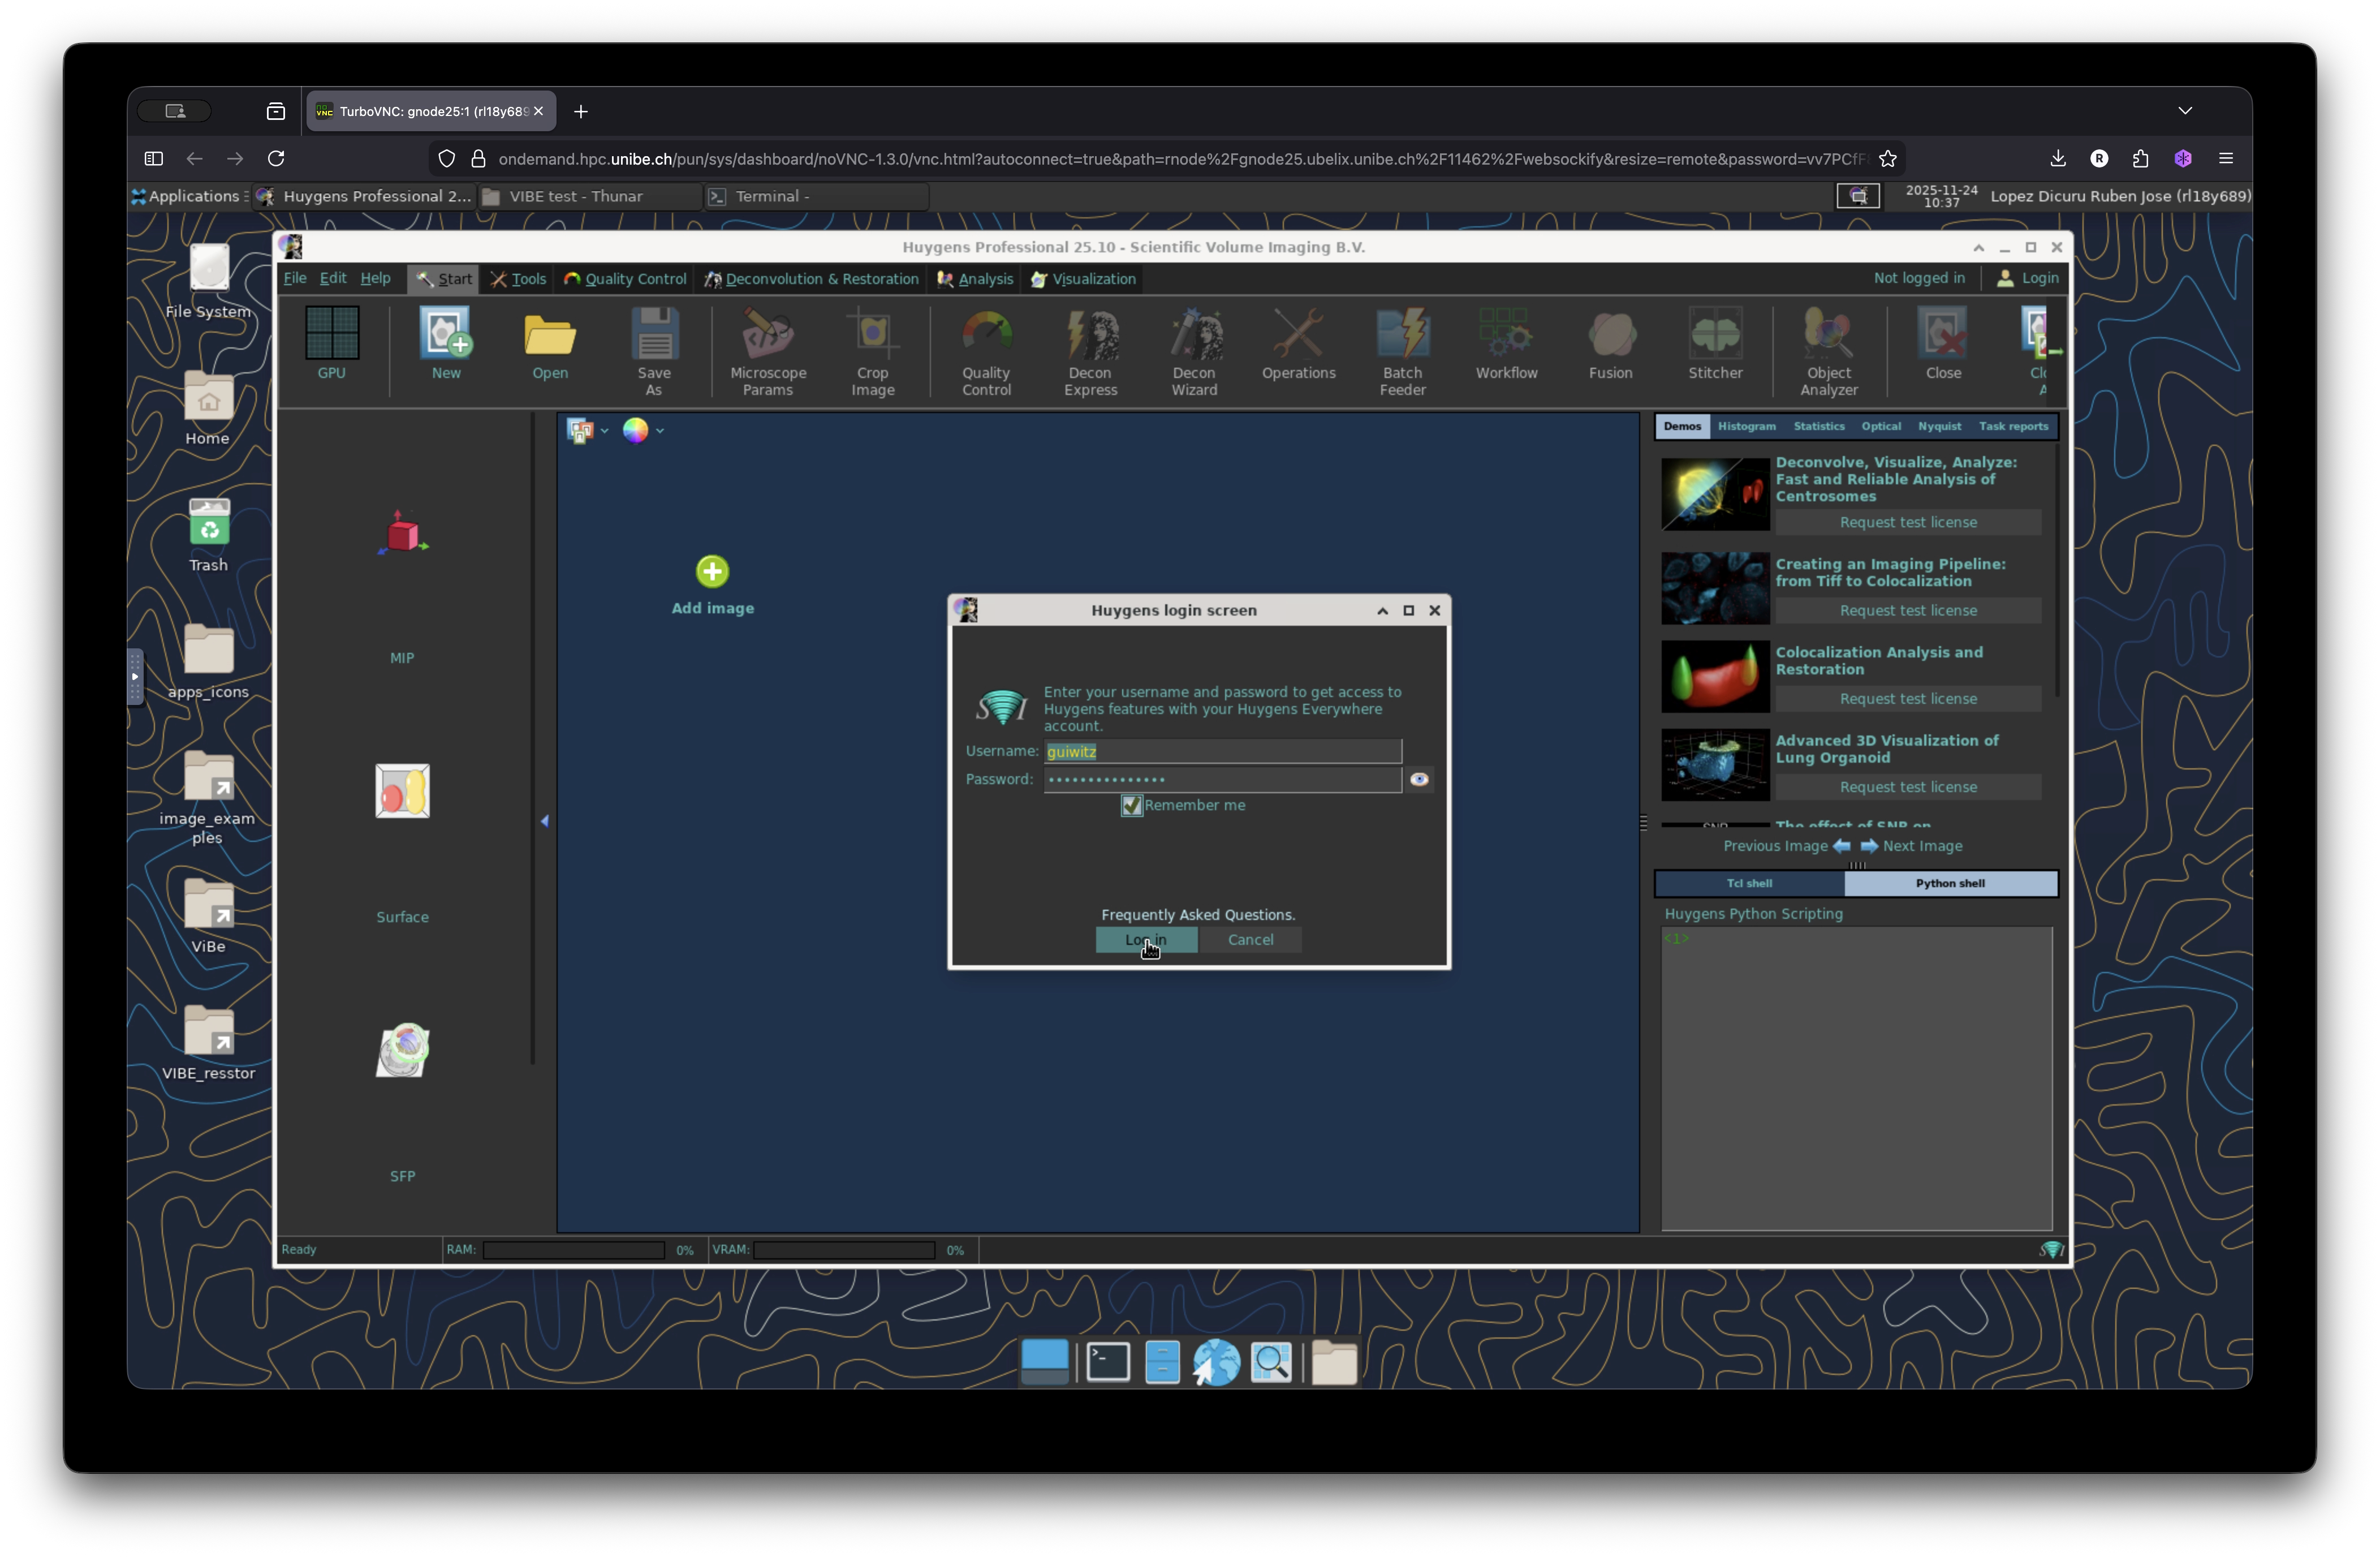Switch to the Tcl shell

[1749, 883]
